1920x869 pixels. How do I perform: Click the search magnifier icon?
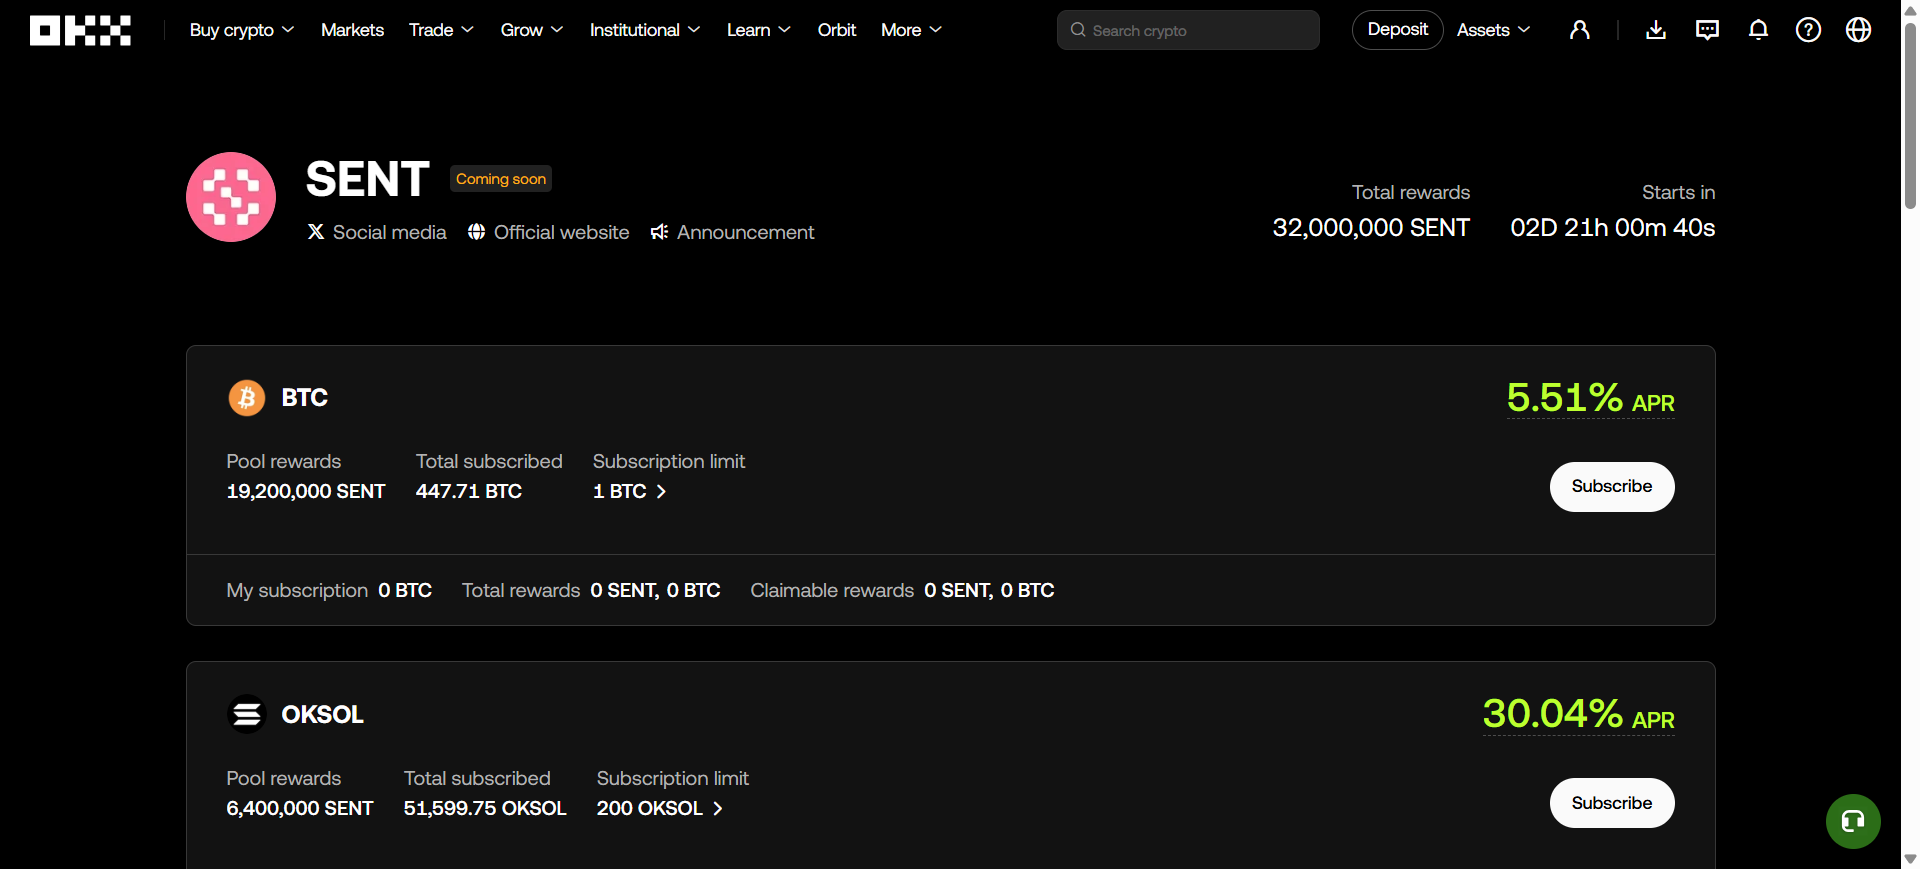1078,30
